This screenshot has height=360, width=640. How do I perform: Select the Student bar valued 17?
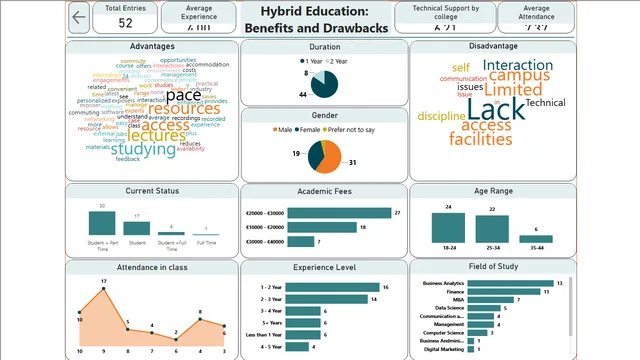137,228
